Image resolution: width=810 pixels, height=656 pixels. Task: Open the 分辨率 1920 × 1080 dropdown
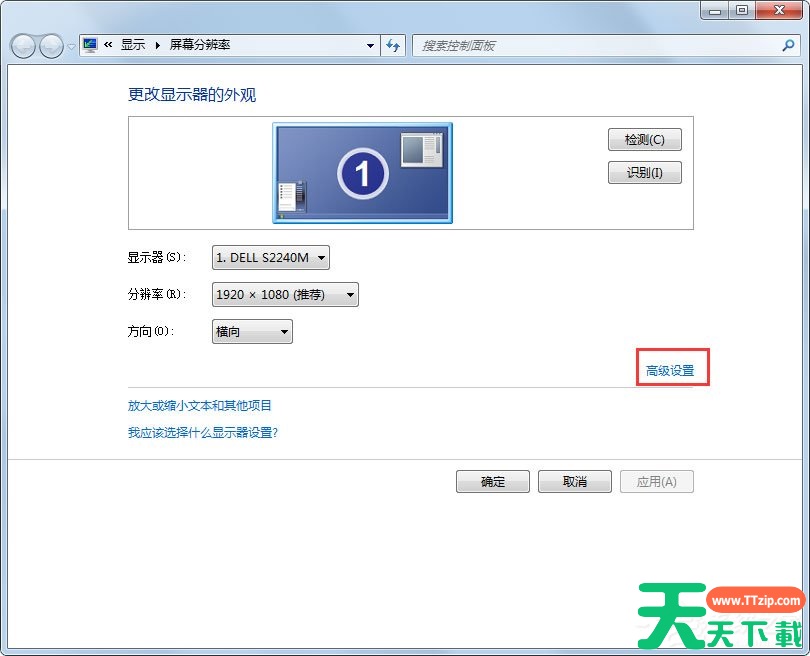285,294
